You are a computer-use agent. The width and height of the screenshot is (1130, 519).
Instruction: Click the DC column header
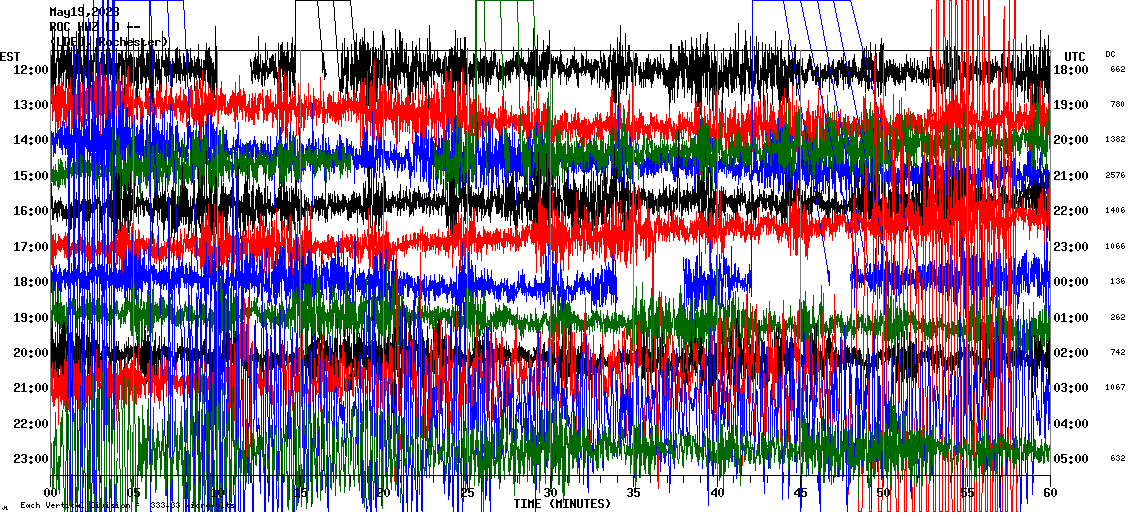point(1110,54)
